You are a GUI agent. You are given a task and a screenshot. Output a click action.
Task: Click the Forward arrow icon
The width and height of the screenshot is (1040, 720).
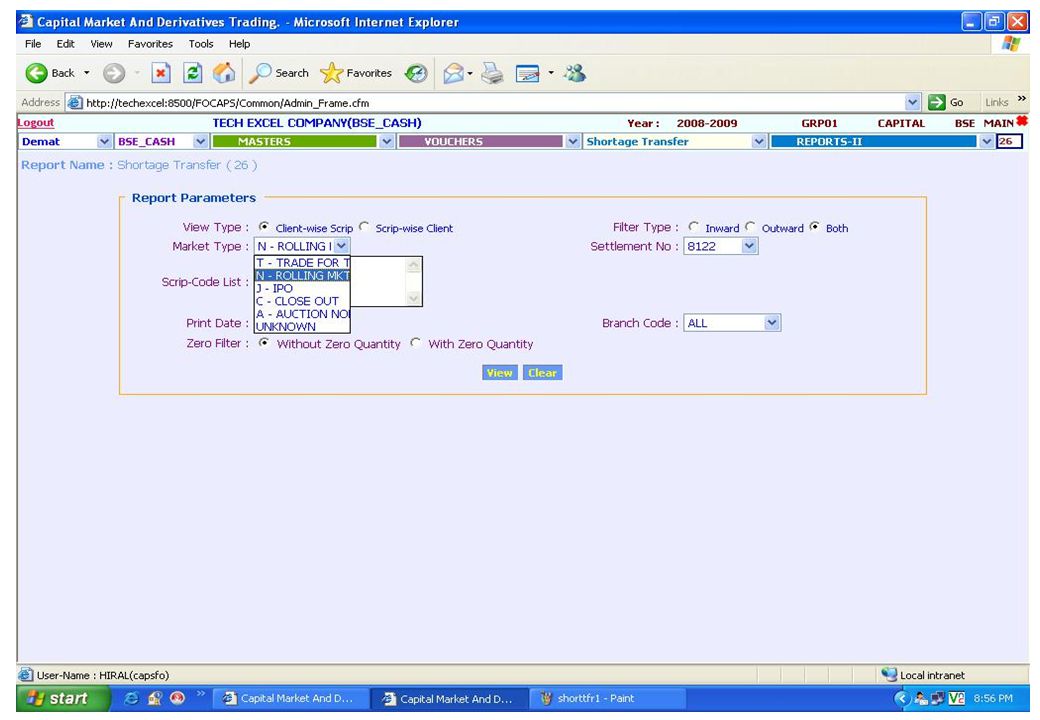[x=113, y=73]
